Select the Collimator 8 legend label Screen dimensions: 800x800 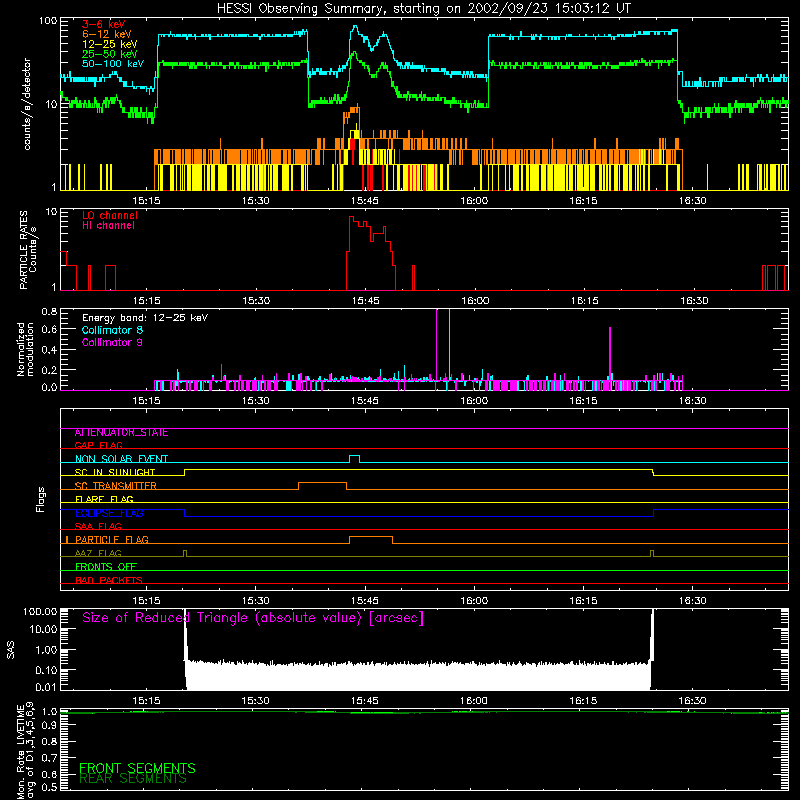[x=112, y=330]
